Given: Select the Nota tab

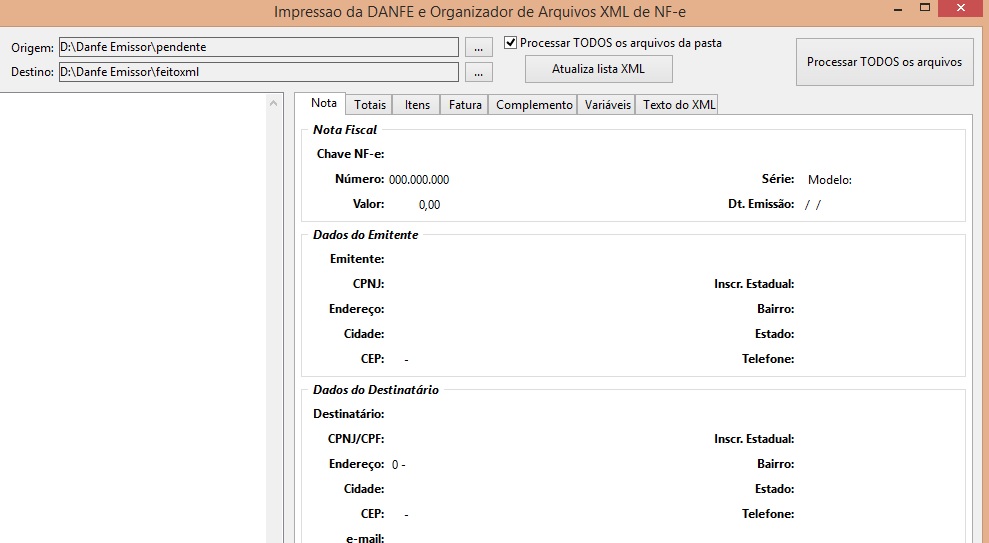Looking at the screenshot, I should (x=323, y=104).
